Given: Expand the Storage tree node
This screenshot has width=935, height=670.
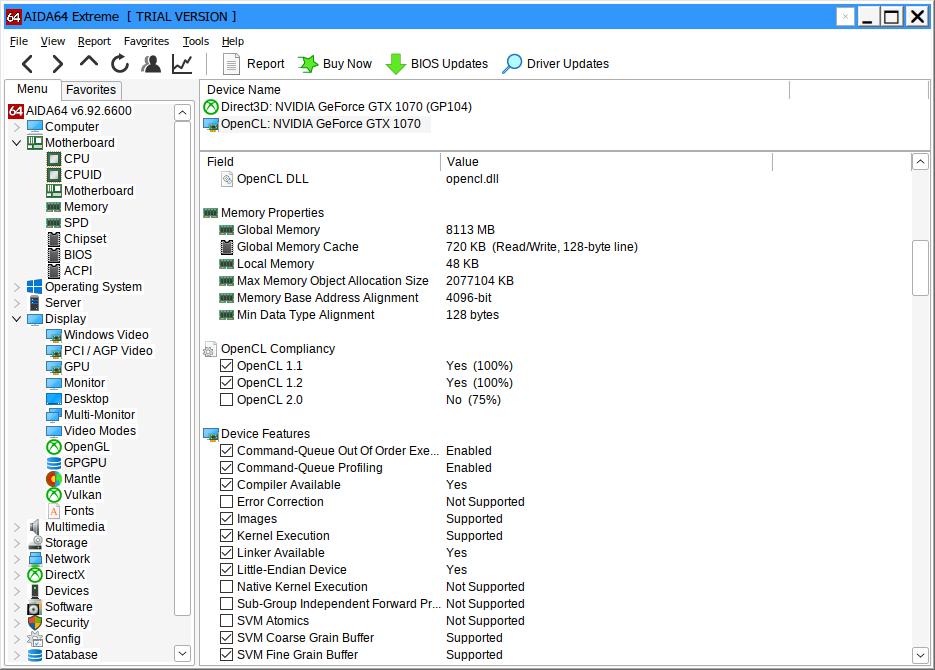Looking at the screenshot, I should 17,544.
